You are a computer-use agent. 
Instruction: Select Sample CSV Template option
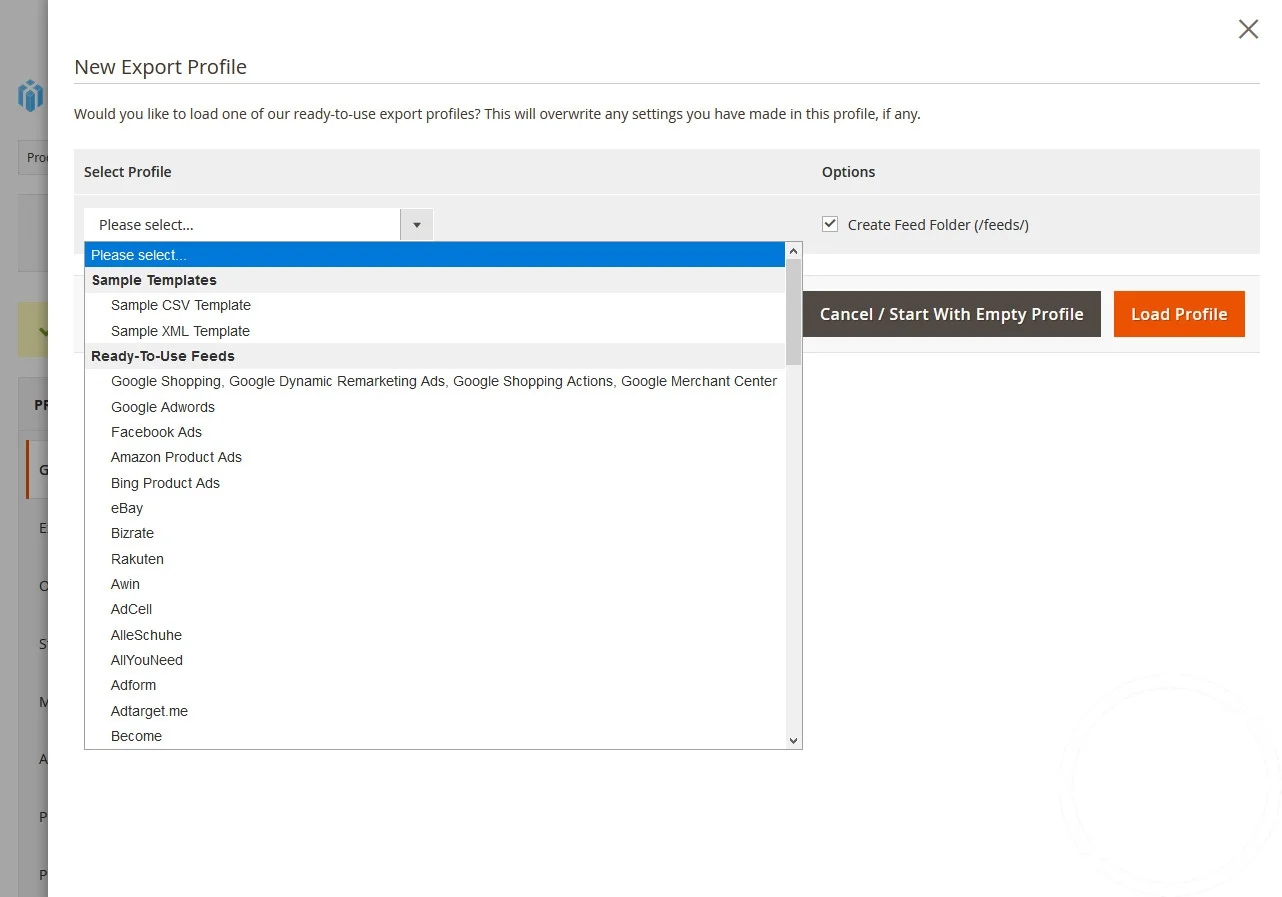[181, 305]
